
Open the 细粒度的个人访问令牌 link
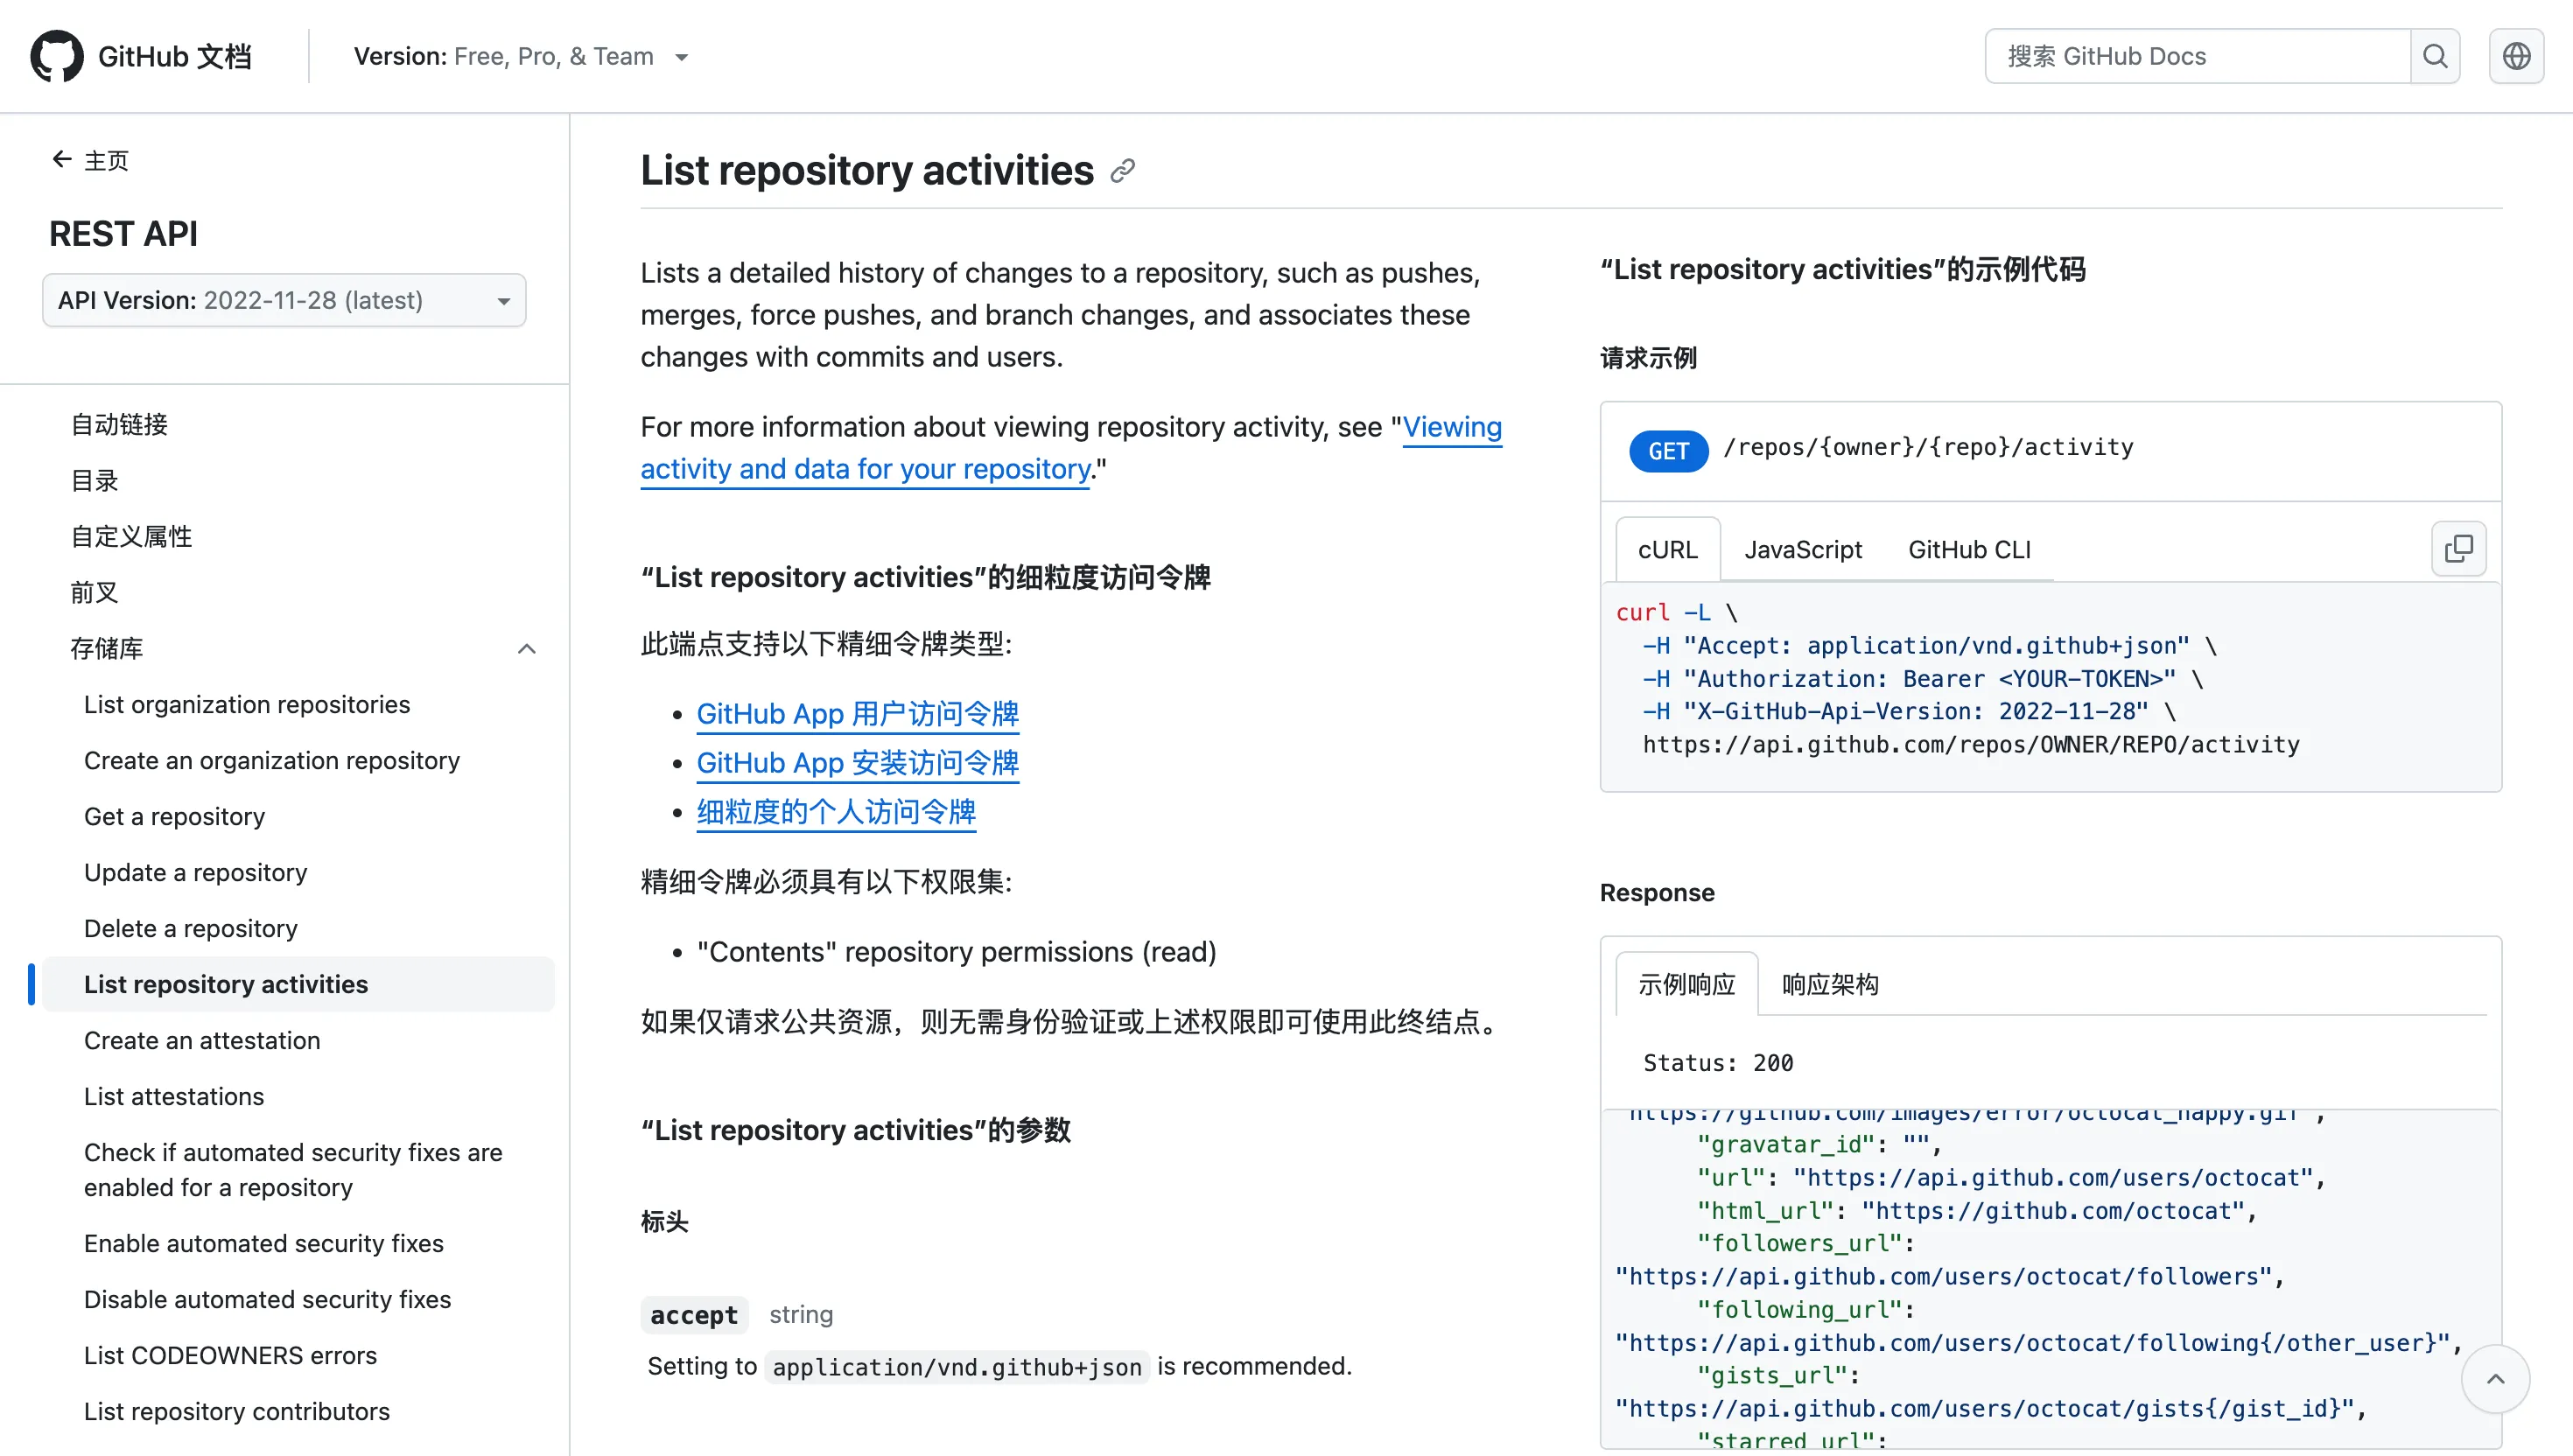[835, 812]
